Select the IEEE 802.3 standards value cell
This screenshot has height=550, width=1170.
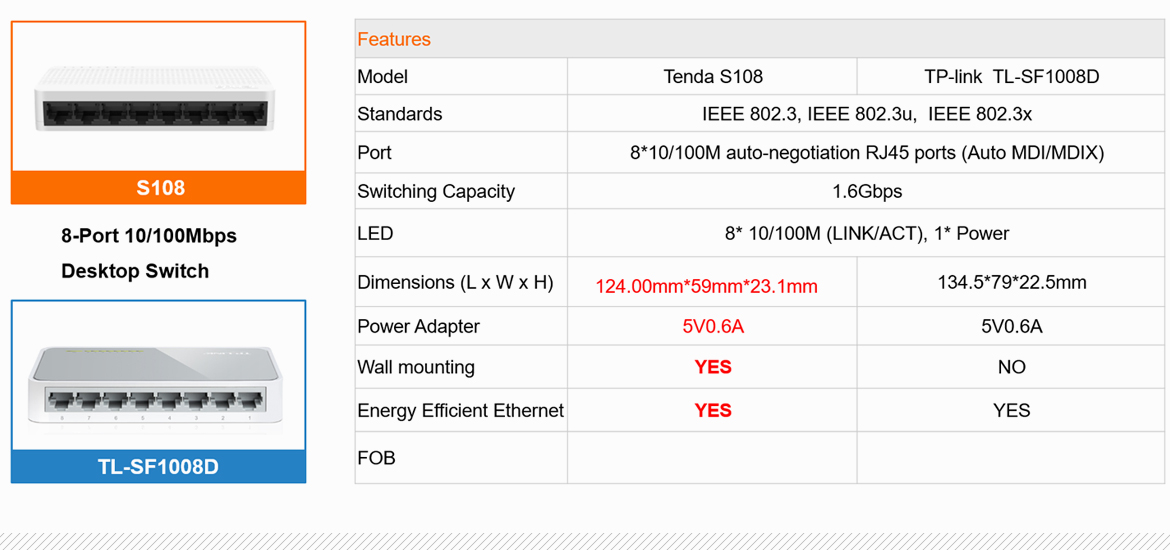866,114
